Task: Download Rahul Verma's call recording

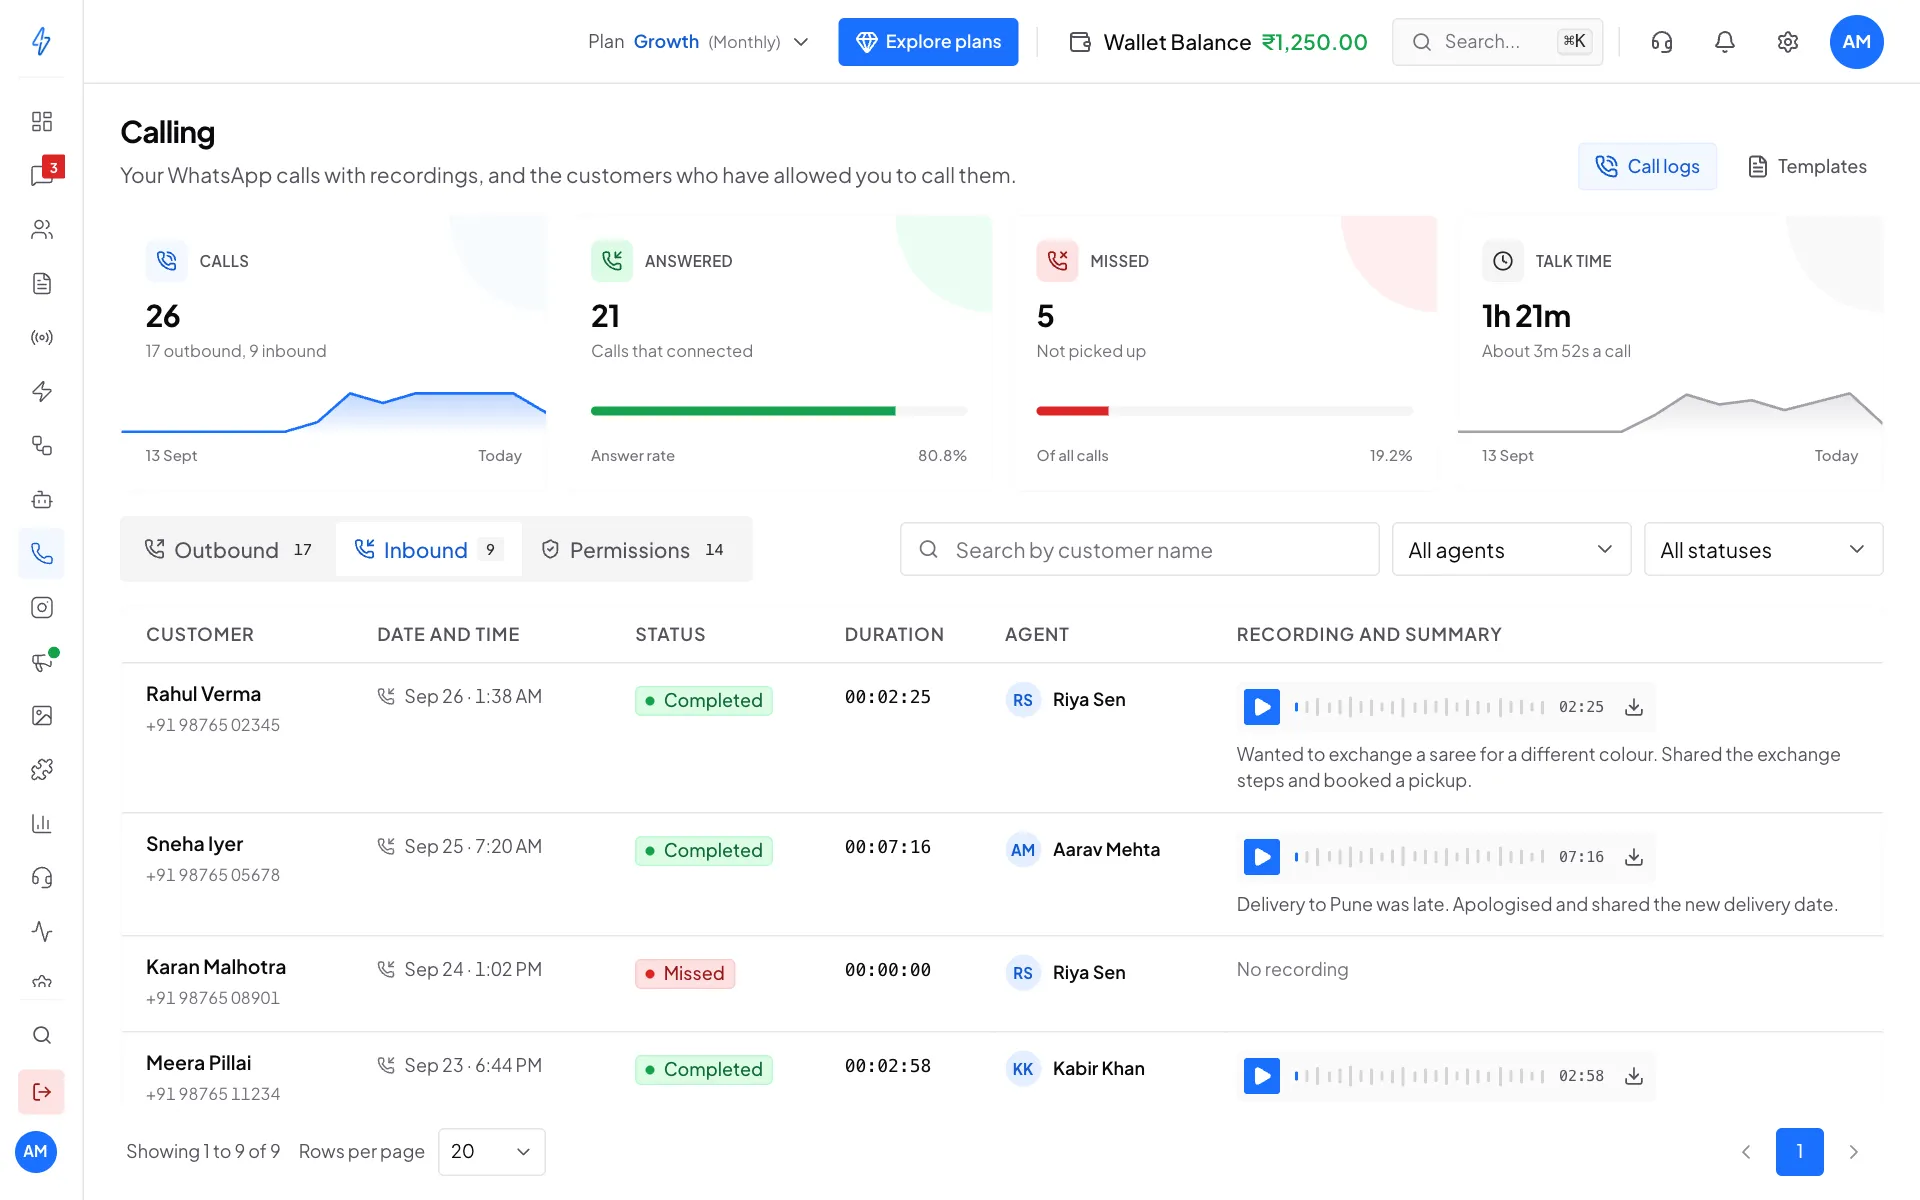Action: (1634, 707)
